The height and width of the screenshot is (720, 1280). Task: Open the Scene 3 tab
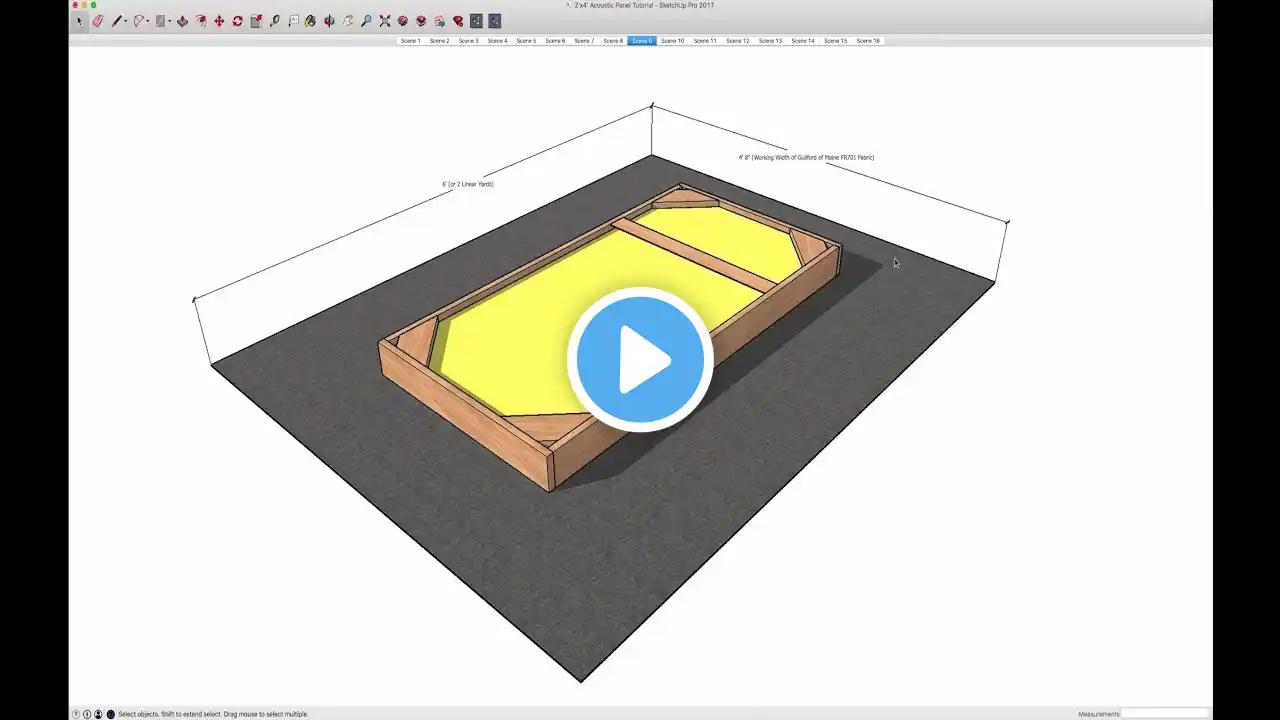468,41
